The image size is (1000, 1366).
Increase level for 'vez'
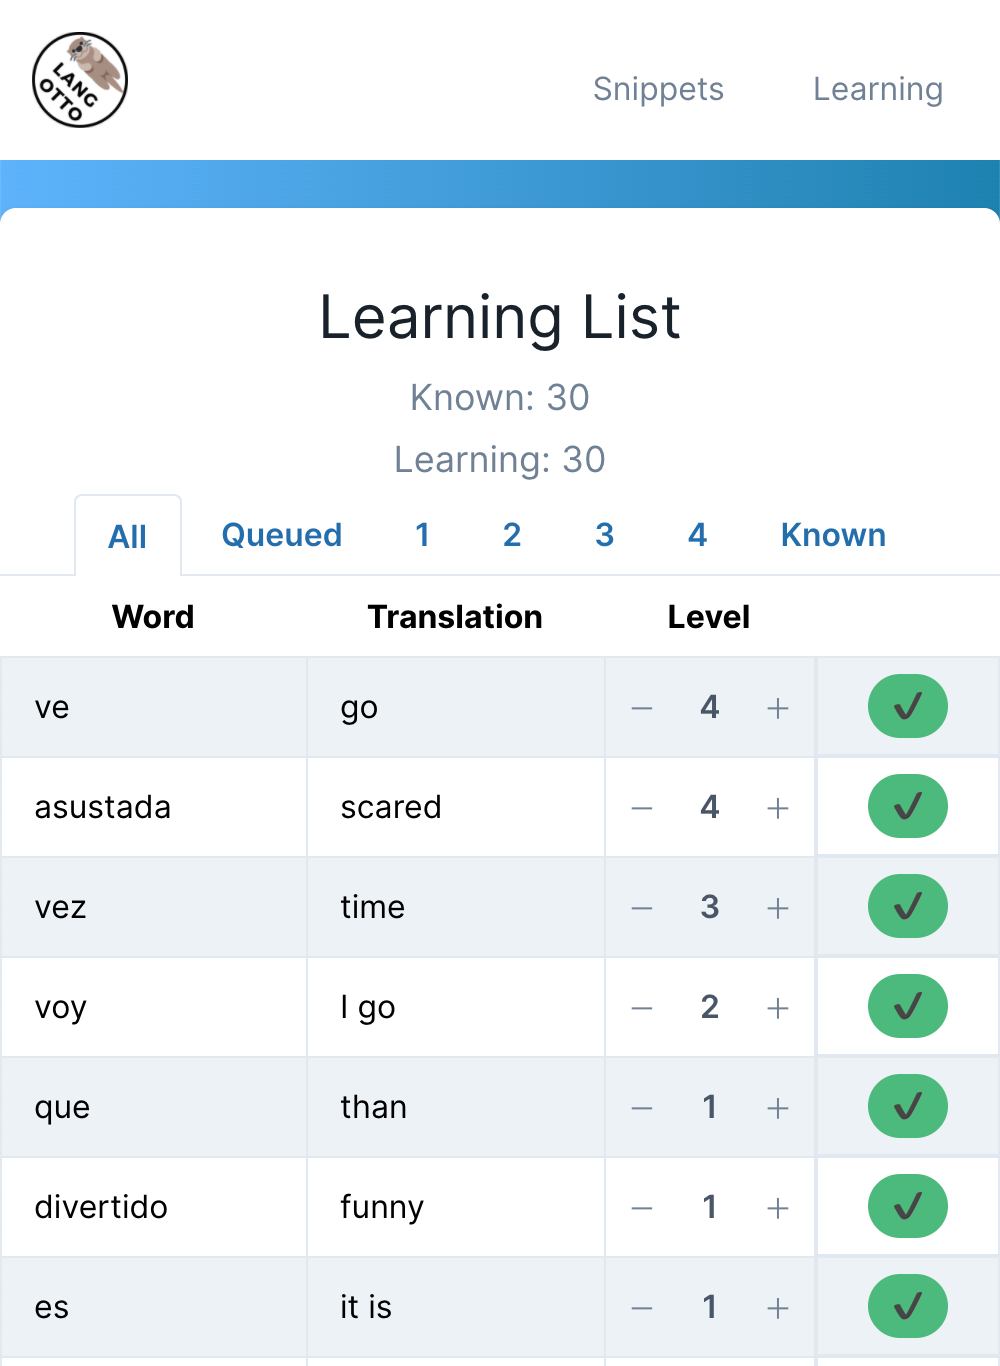(778, 908)
